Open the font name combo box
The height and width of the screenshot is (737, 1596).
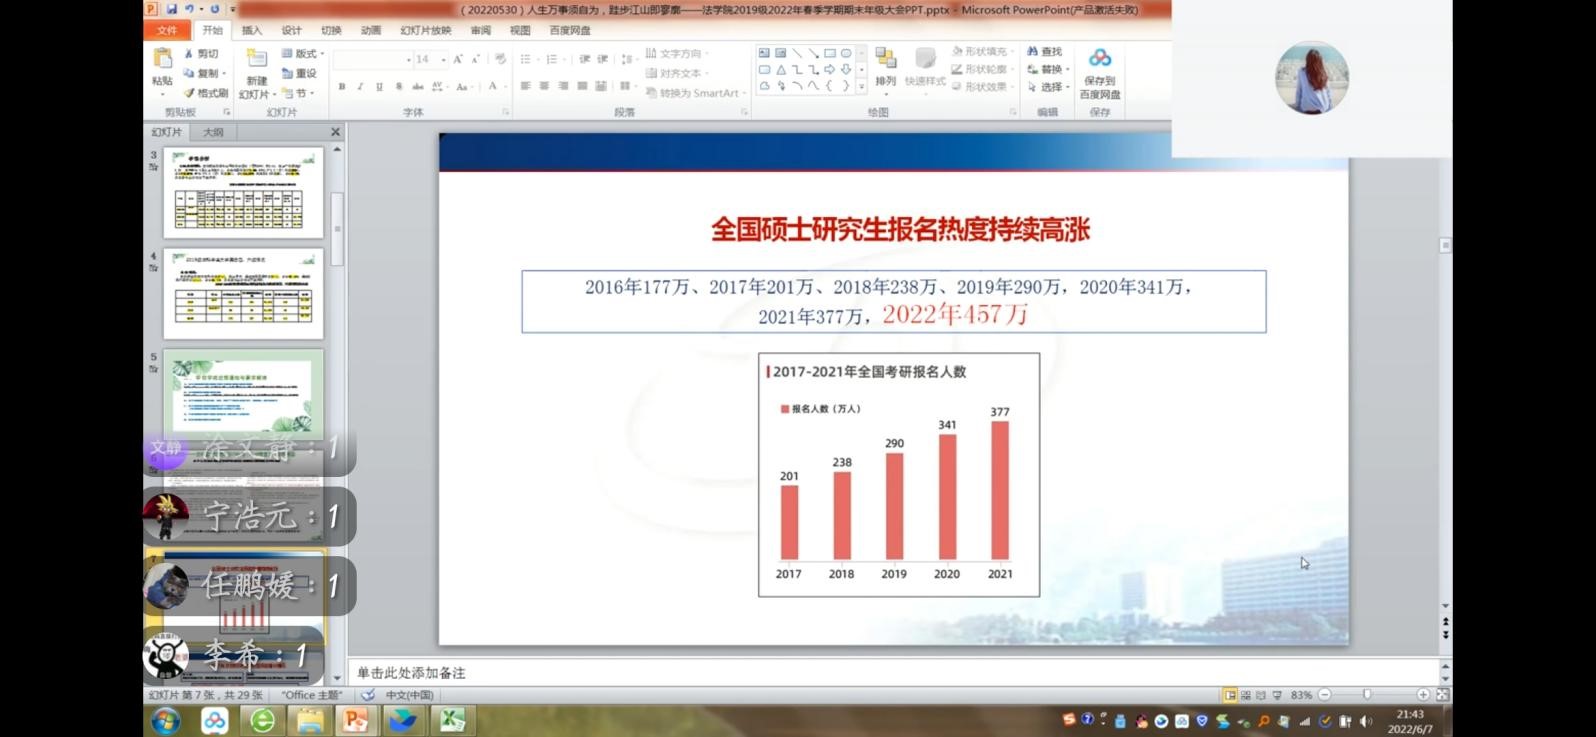coord(373,60)
